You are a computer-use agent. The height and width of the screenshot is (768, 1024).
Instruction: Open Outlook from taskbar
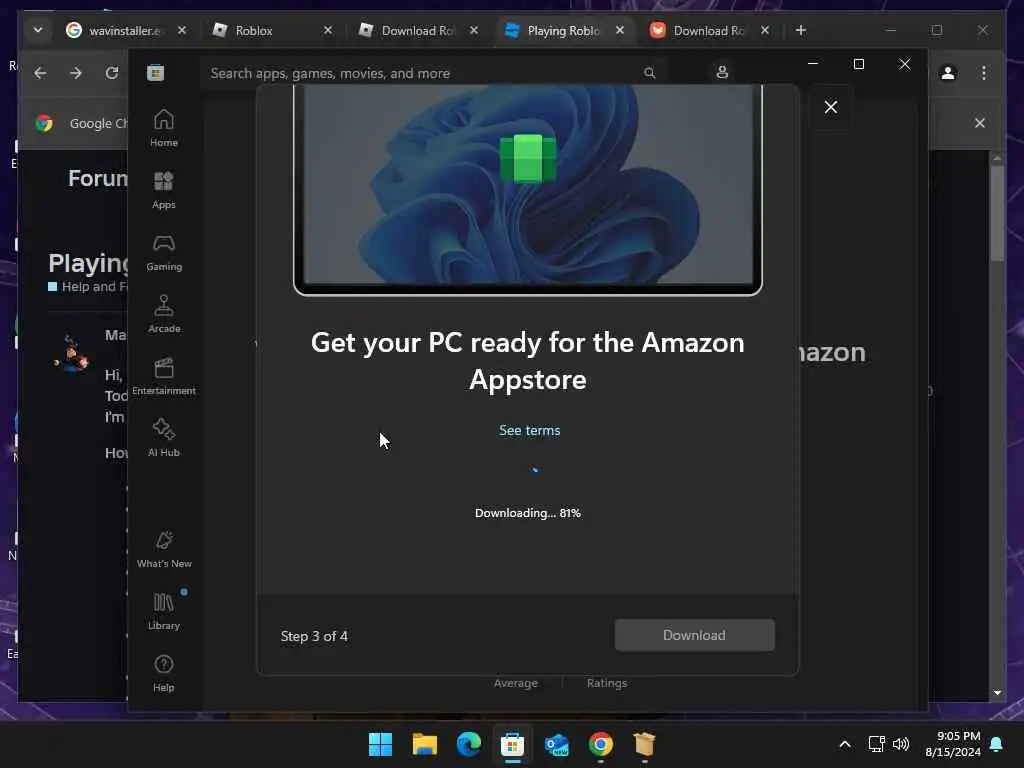(x=556, y=744)
